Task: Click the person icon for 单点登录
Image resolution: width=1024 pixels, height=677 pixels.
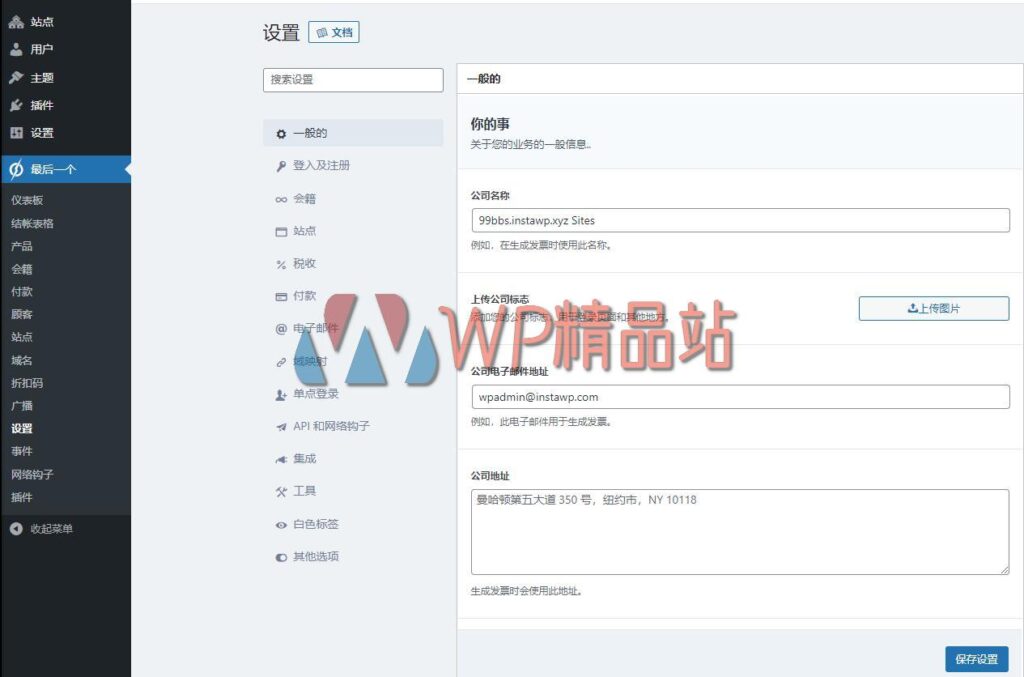Action: pyautogui.click(x=281, y=393)
